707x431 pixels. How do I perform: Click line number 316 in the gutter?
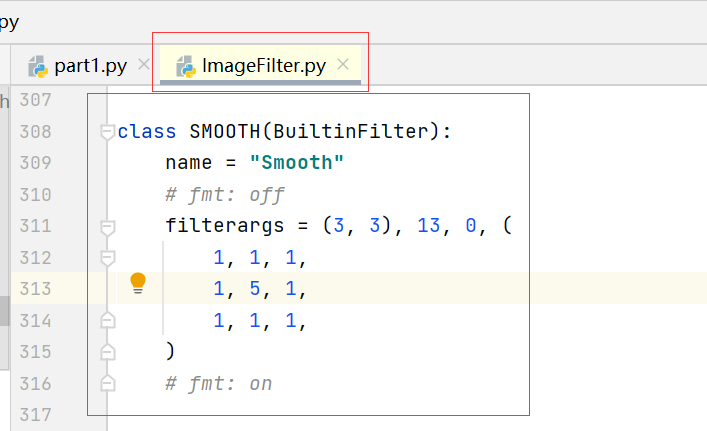point(36,384)
